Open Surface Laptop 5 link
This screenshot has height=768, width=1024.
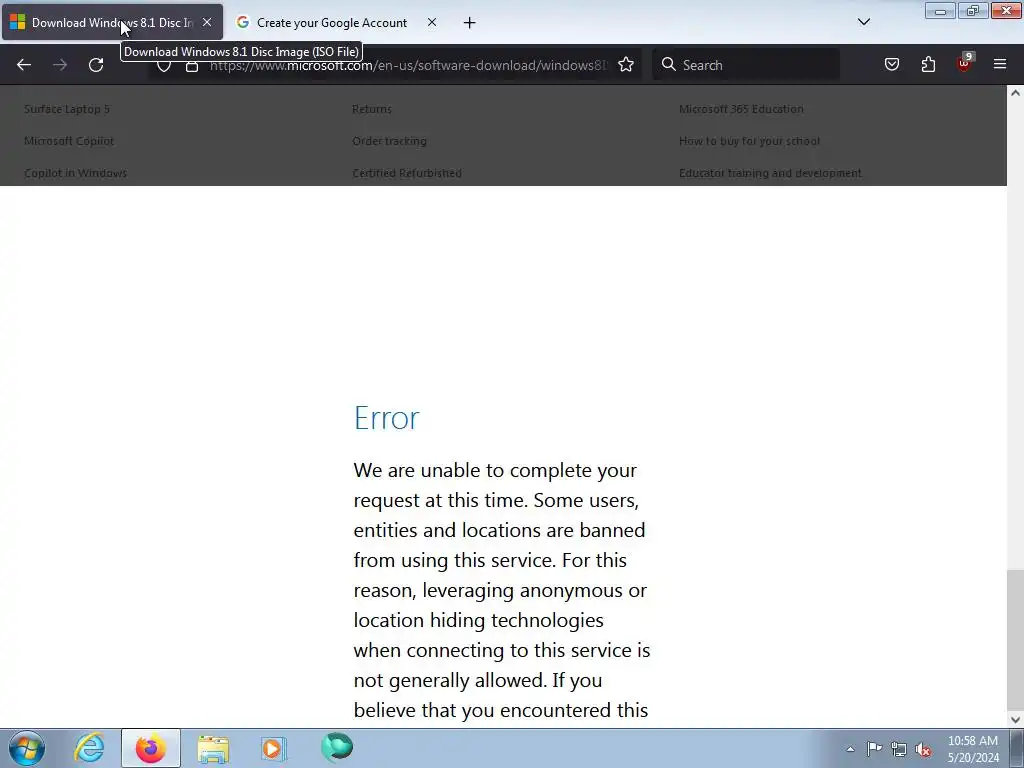(67, 109)
